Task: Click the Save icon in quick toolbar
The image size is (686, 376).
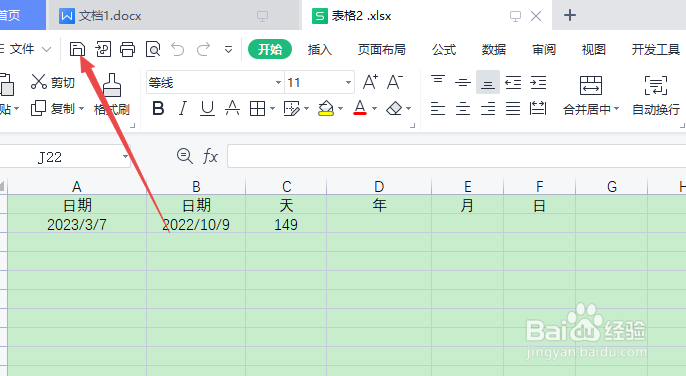Action: [x=77, y=49]
